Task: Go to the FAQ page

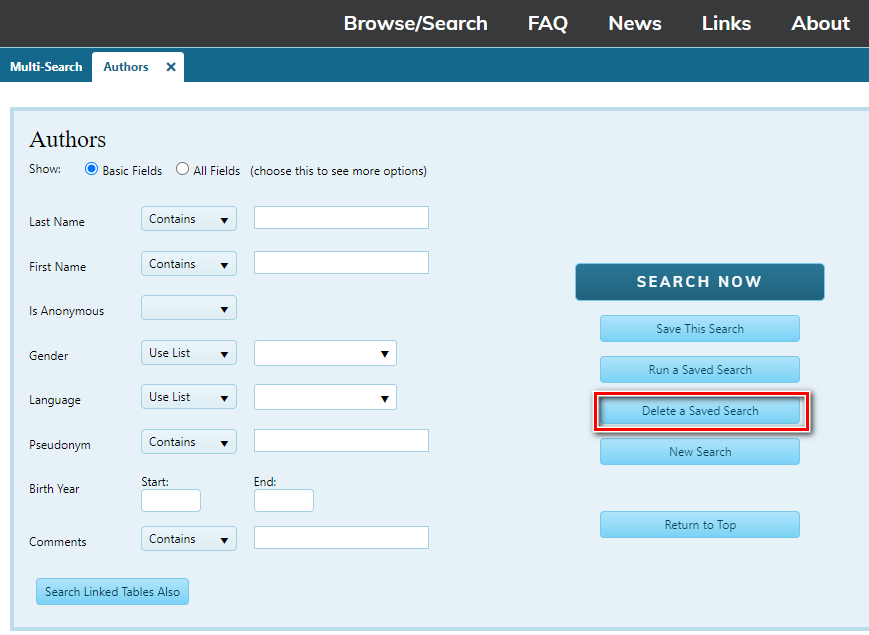Action: point(547,23)
